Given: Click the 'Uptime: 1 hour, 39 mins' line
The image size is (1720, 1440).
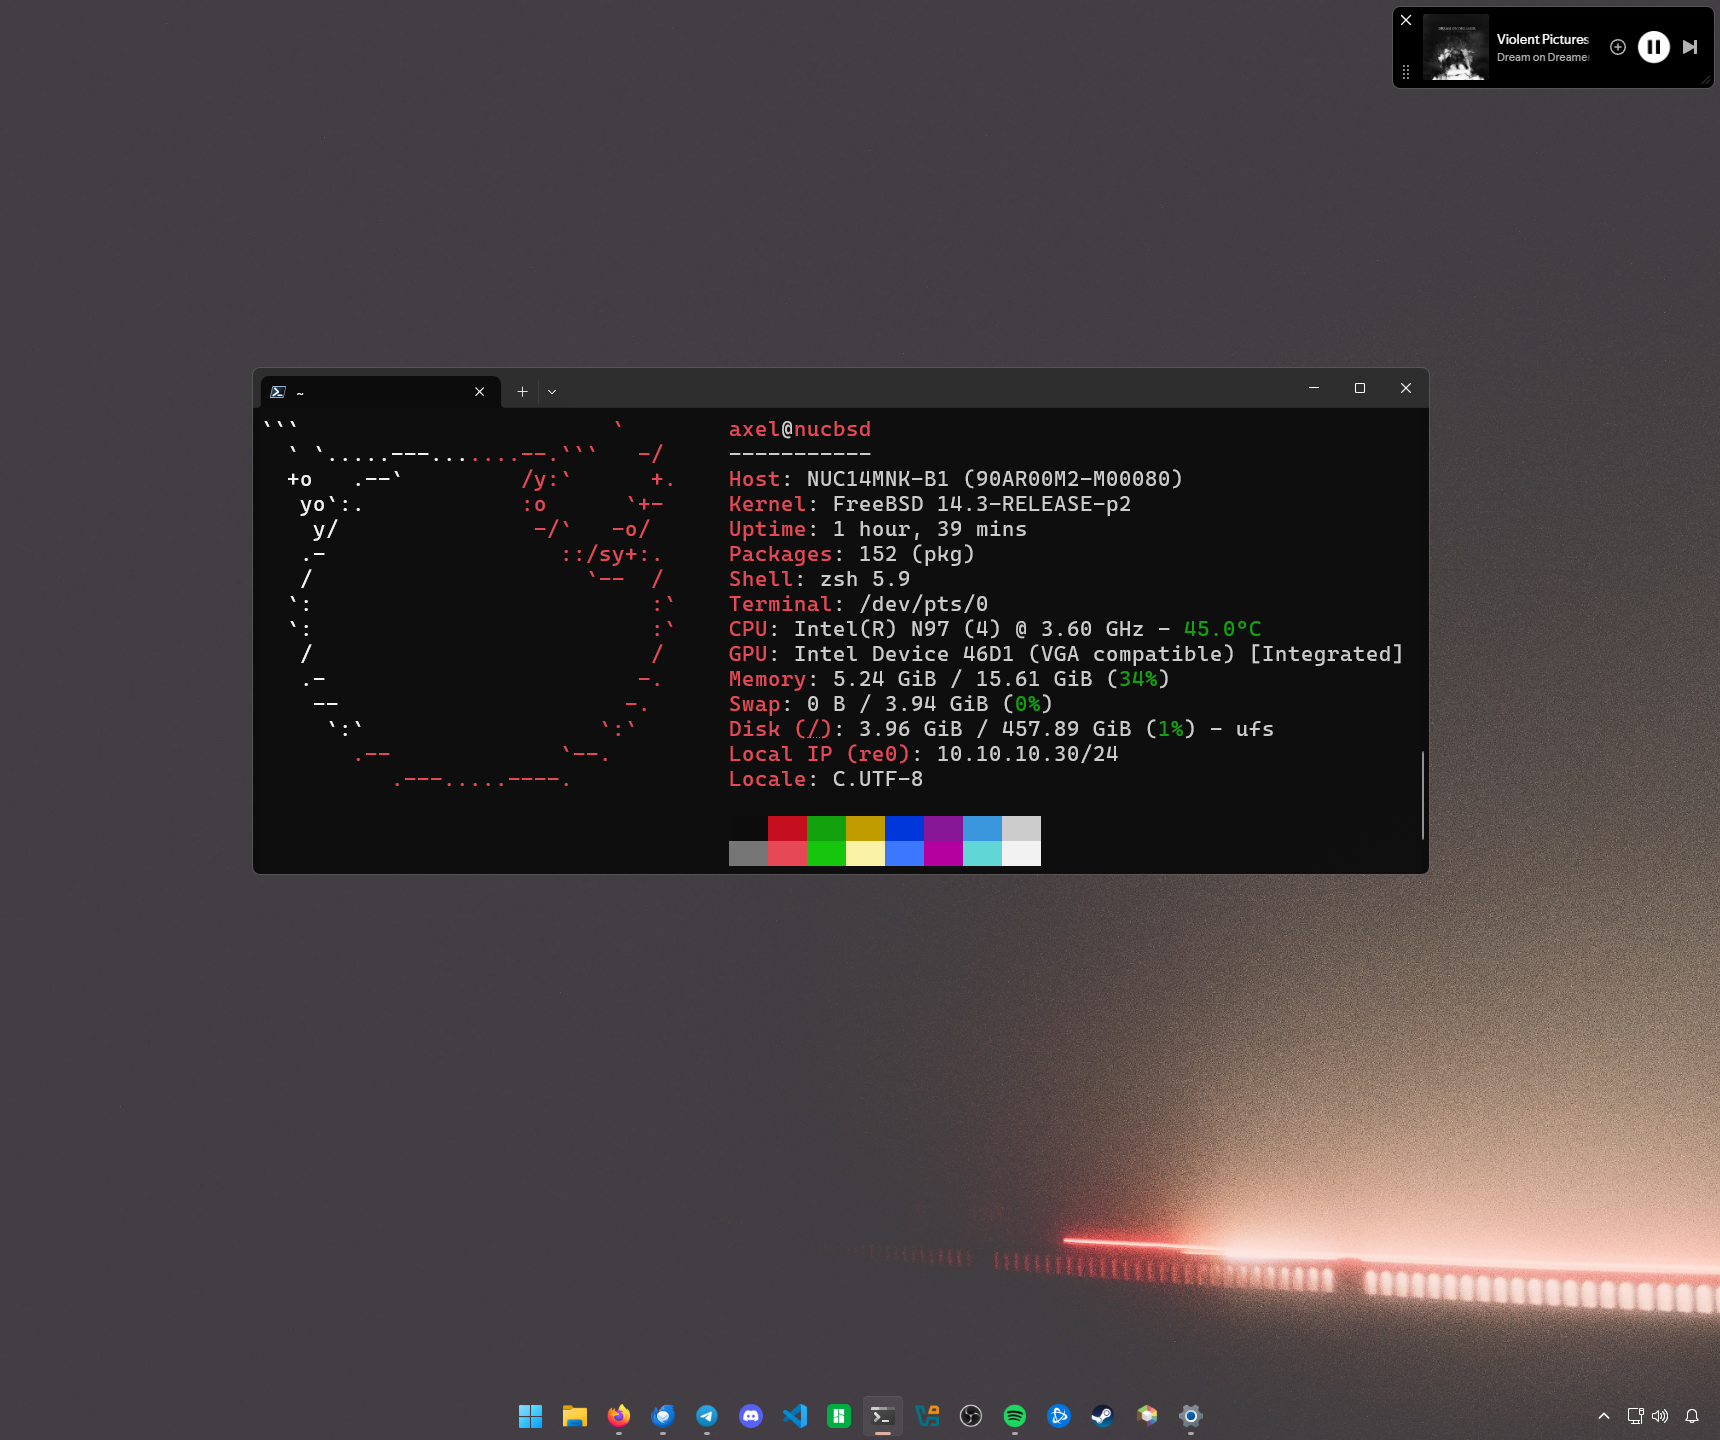Looking at the screenshot, I should (x=878, y=529).
